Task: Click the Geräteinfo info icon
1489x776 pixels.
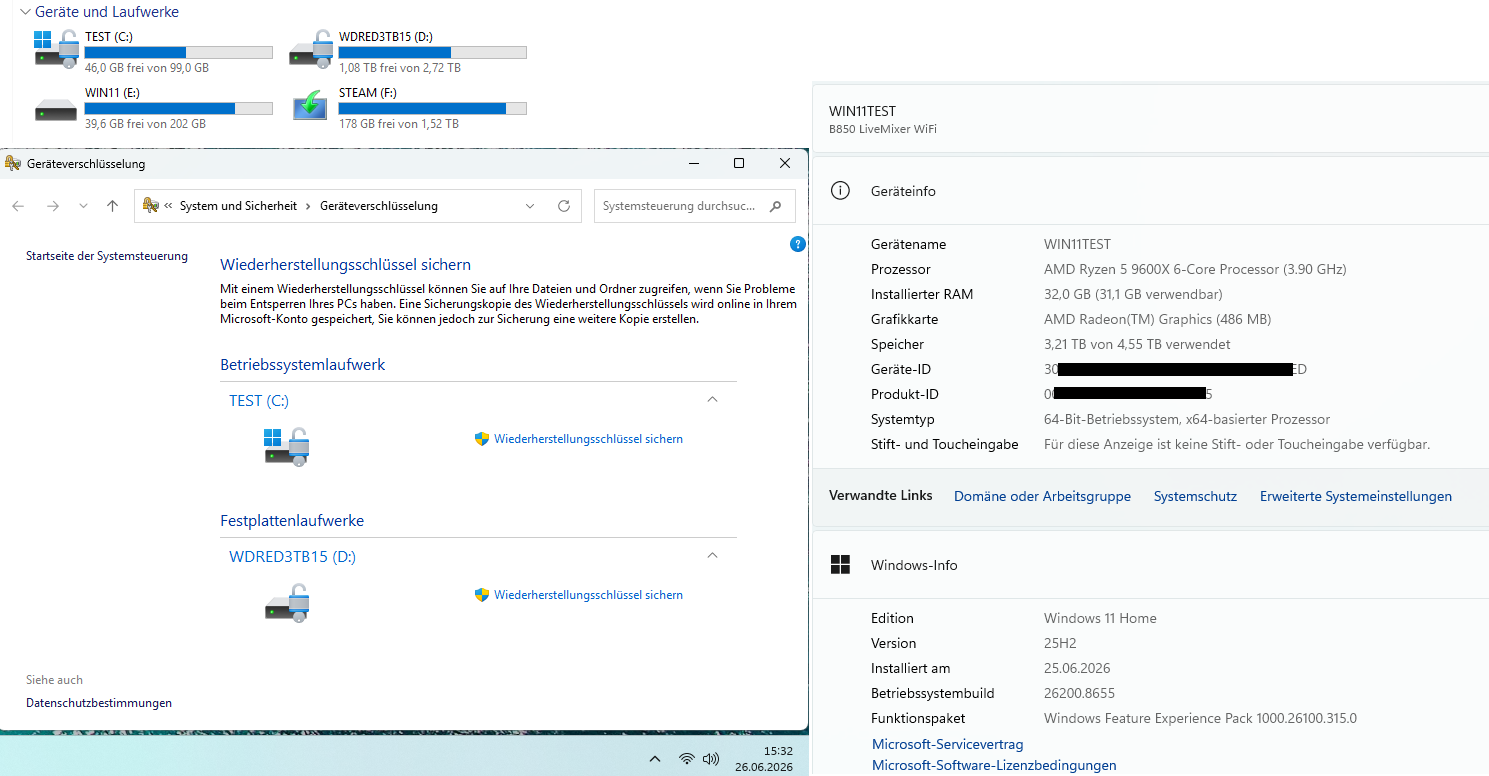Action: click(x=840, y=191)
